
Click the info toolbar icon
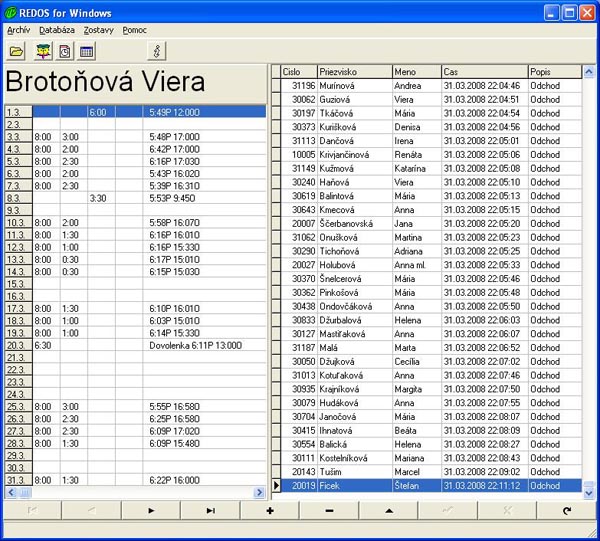click(156, 51)
